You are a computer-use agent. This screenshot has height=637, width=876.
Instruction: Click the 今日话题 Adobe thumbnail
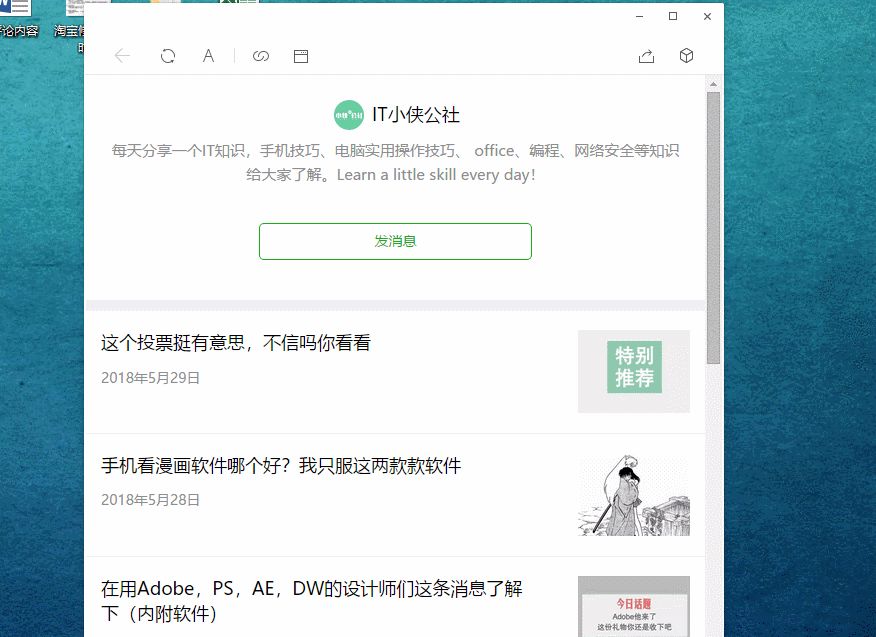(634, 606)
